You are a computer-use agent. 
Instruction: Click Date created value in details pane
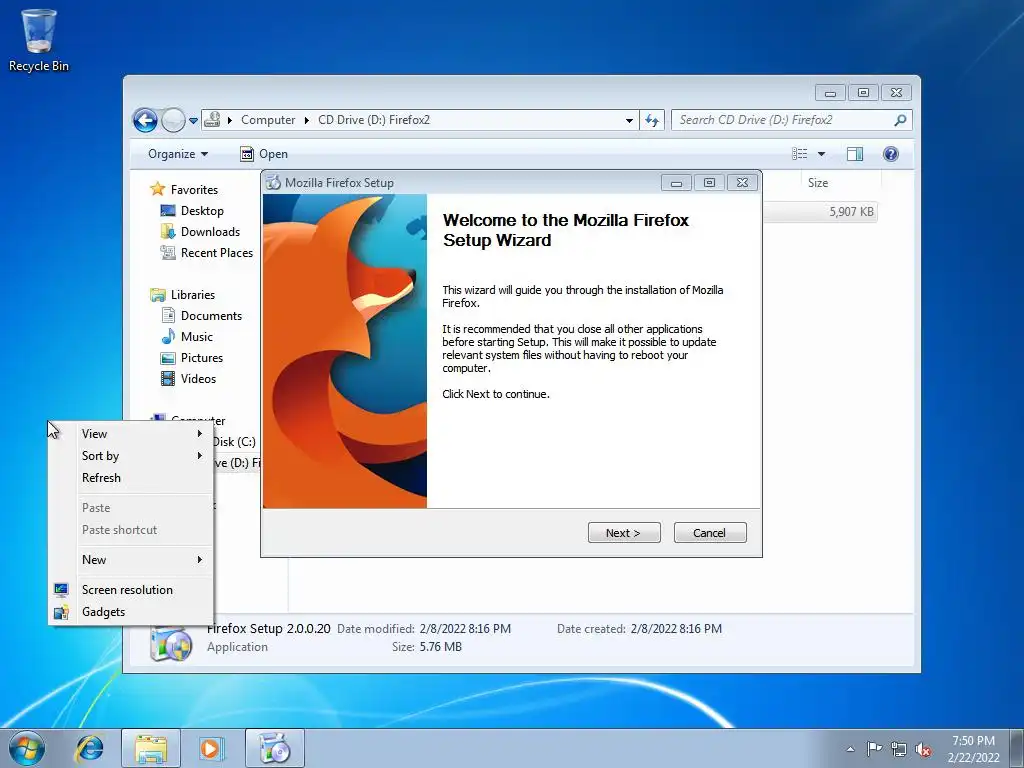coord(676,630)
